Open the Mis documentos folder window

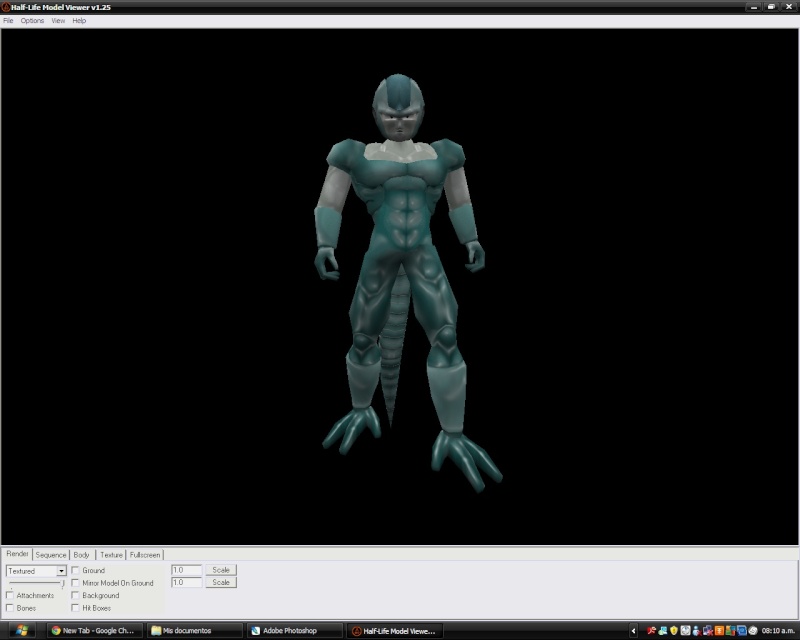(x=194, y=631)
